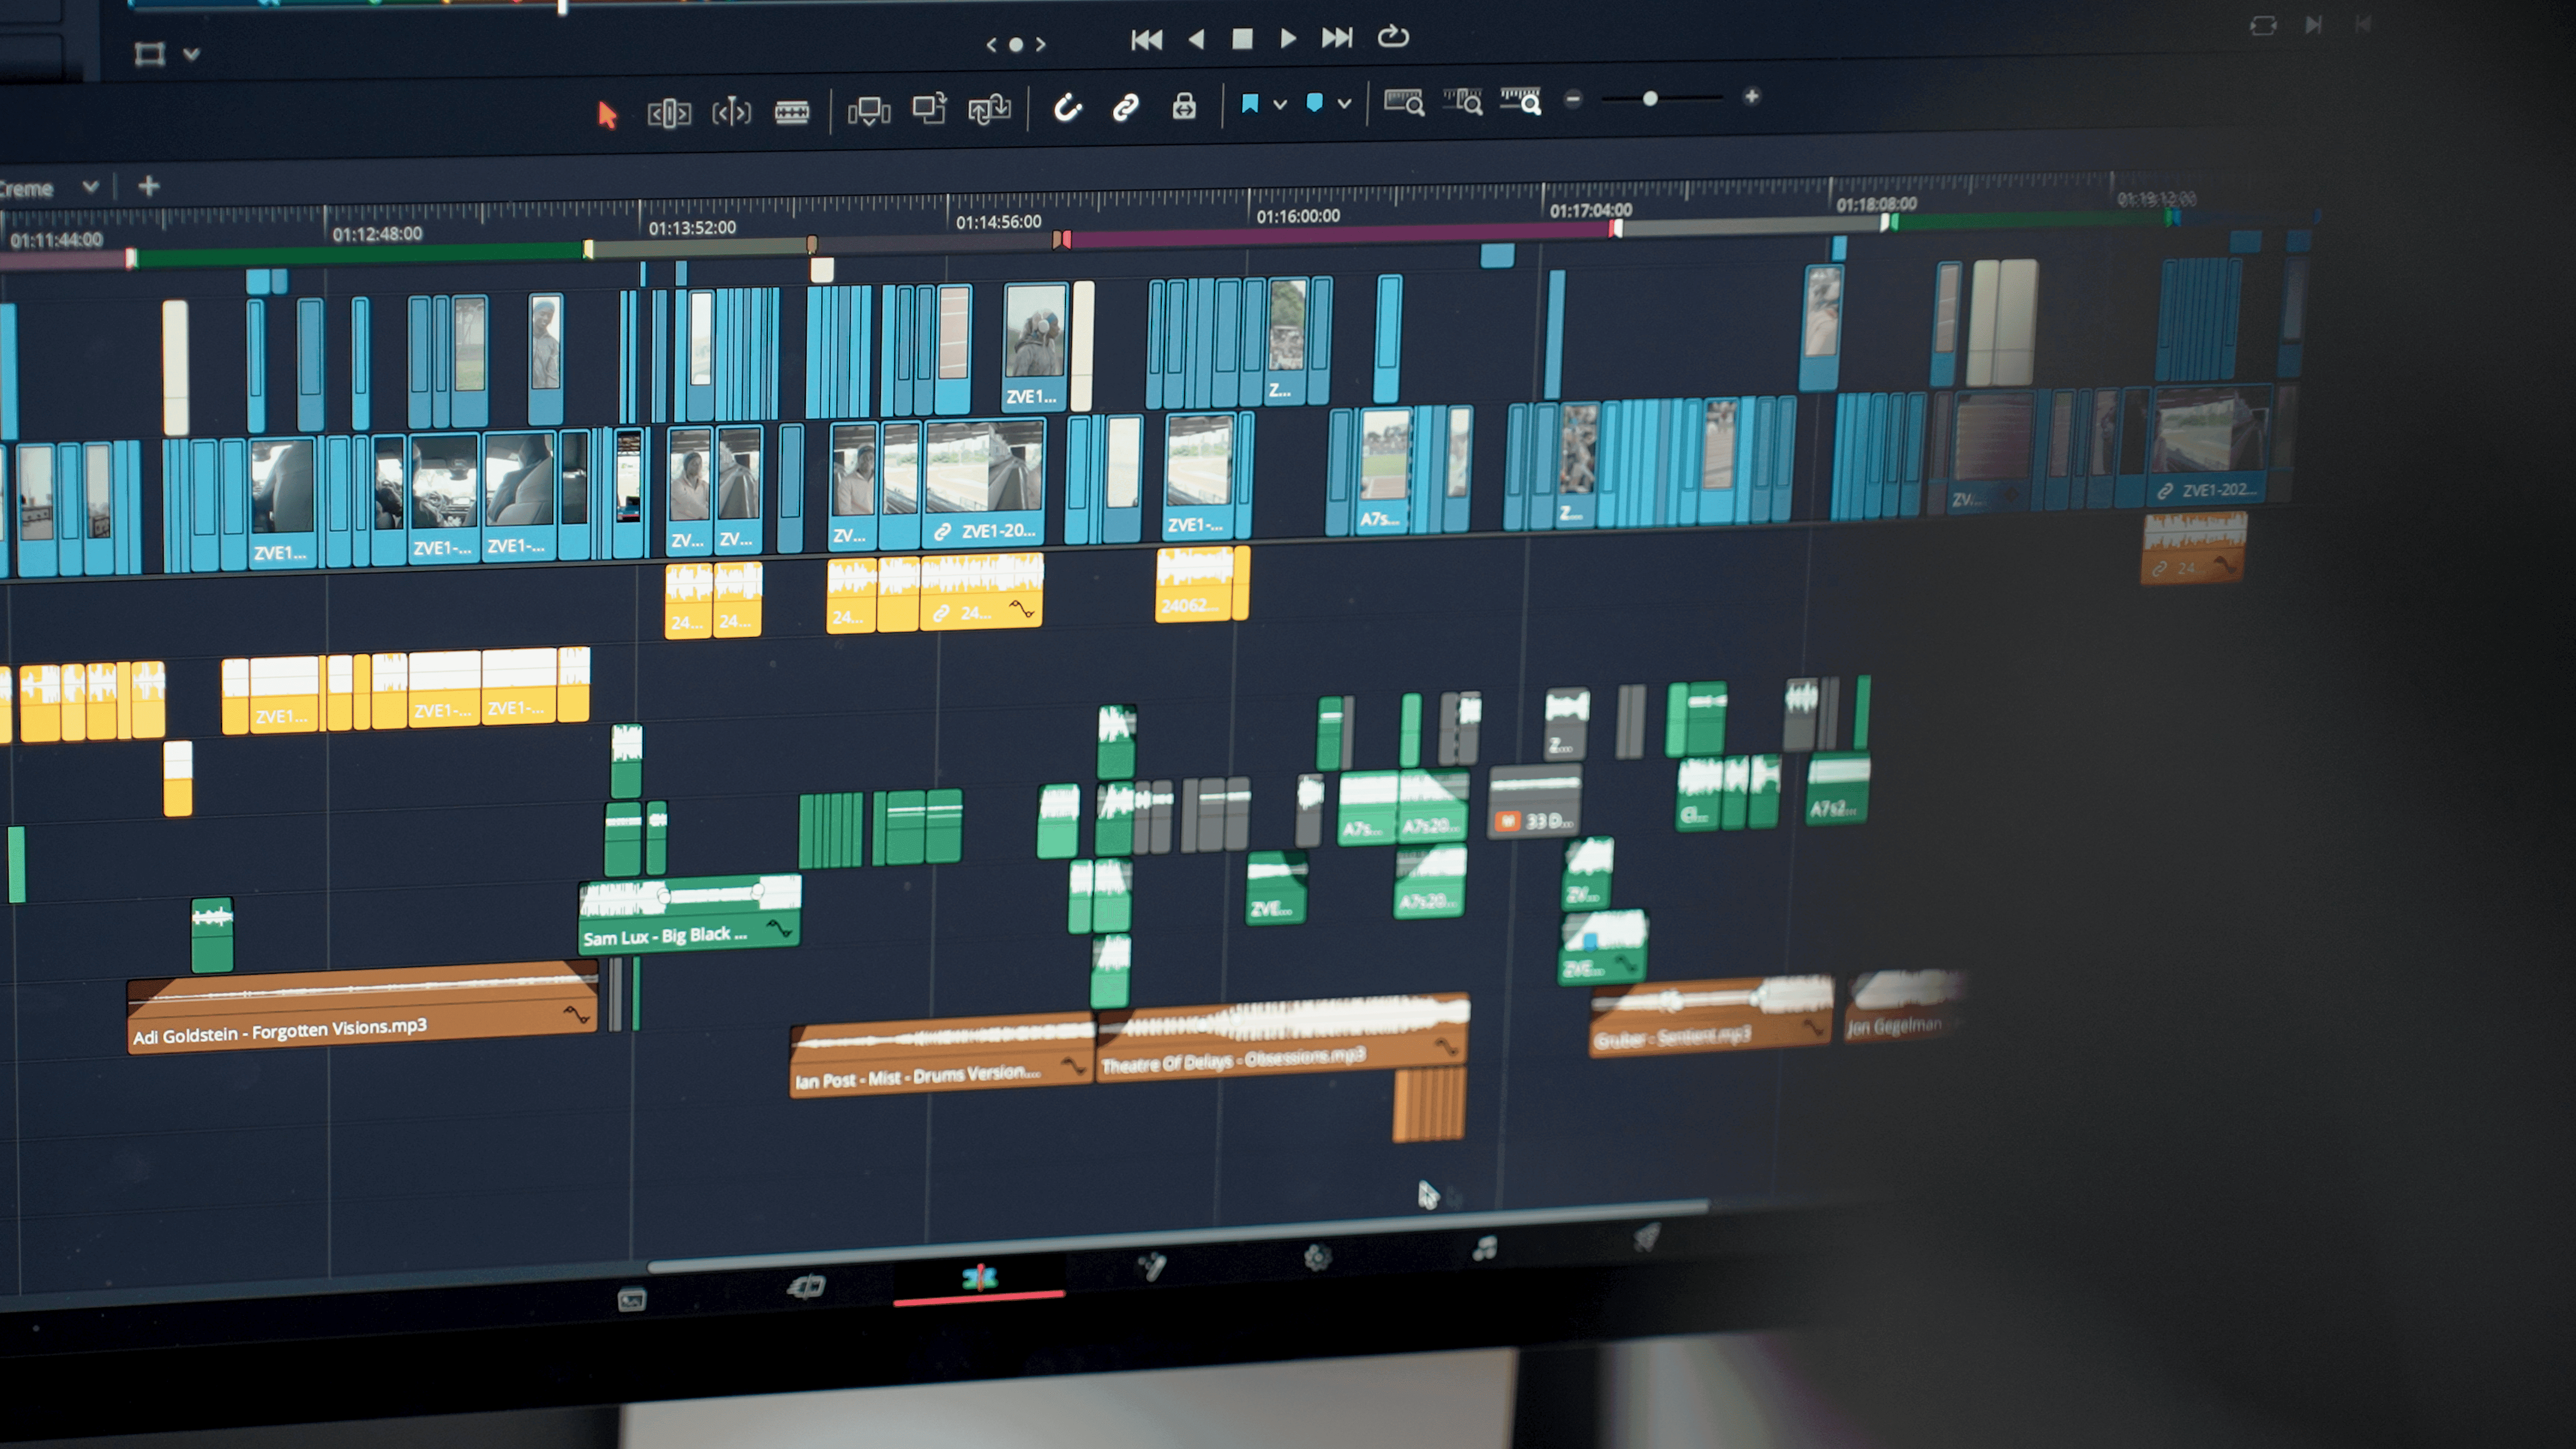Expand the Timeline View Options chevron

tap(192, 54)
